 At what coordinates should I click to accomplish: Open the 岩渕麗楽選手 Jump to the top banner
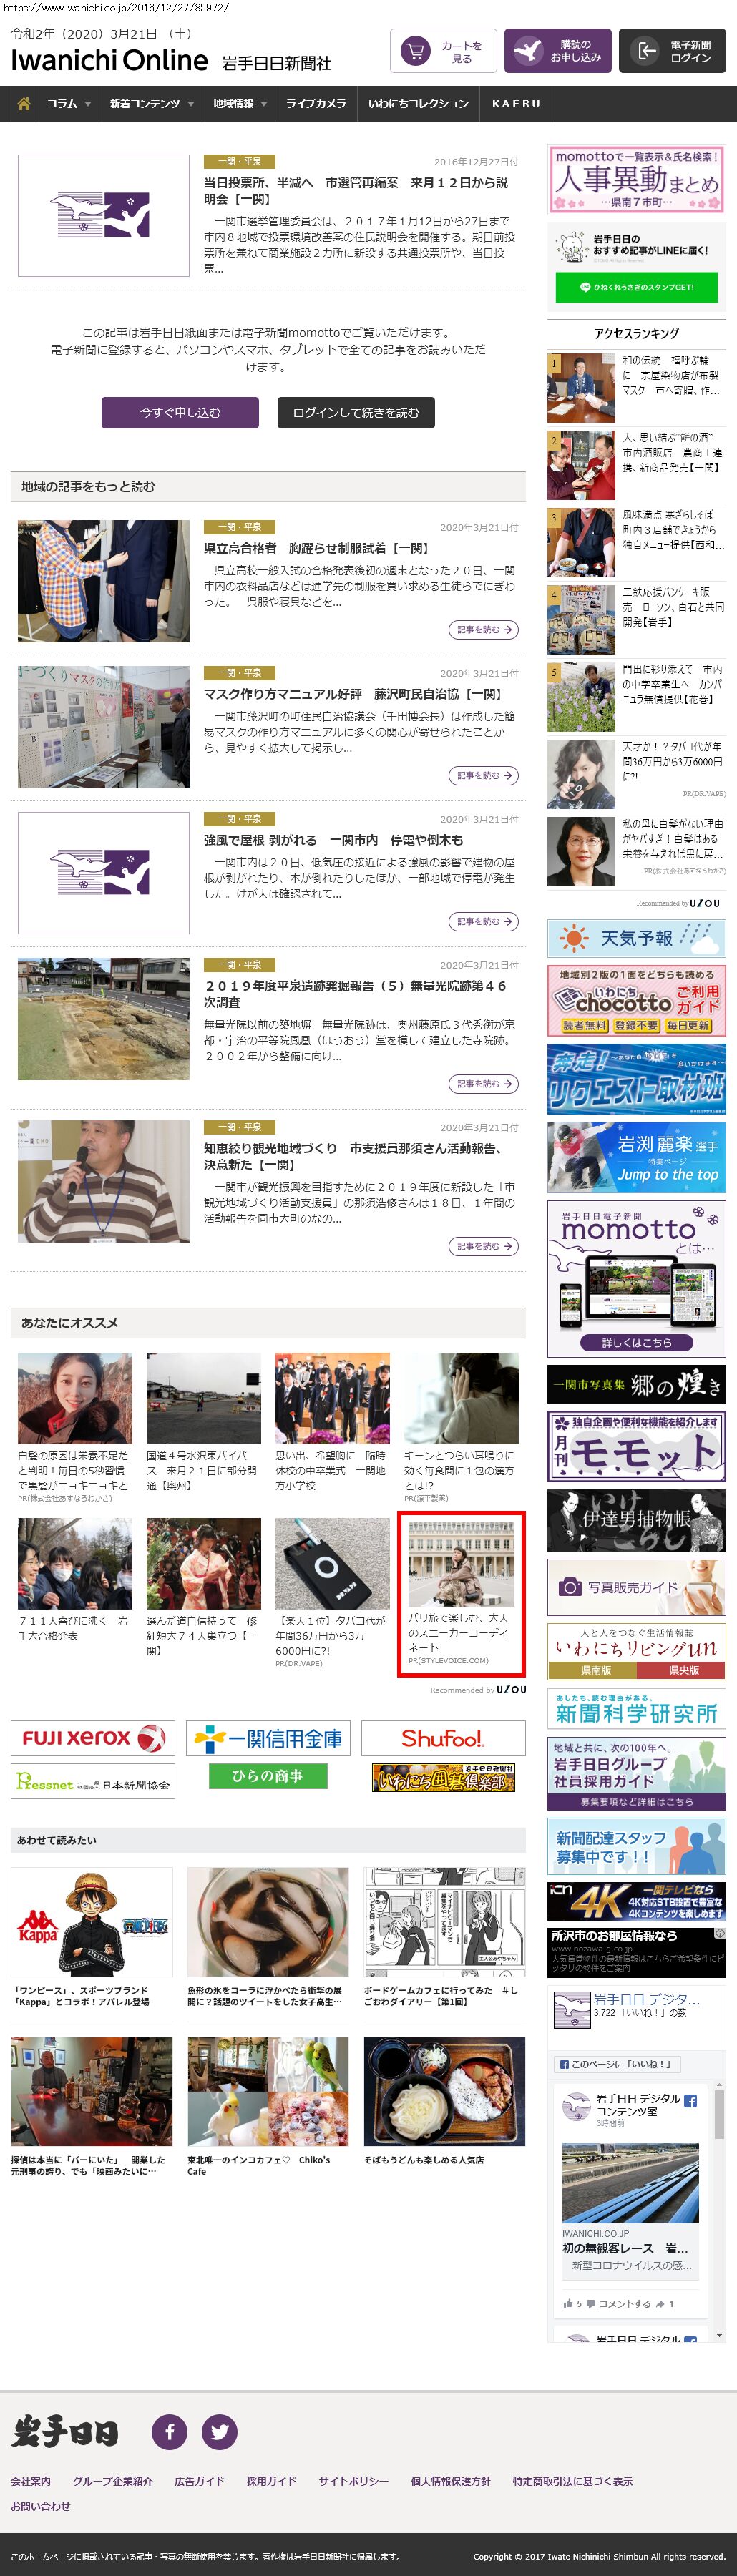click(x=636, y=1156)
